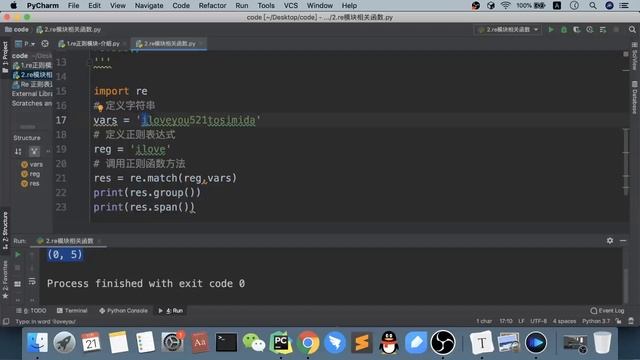The height and width of the screenshot is (360, 640).
Task: Click scroll-from-source target icon in Project panel
Action: [x=45, y=44]
